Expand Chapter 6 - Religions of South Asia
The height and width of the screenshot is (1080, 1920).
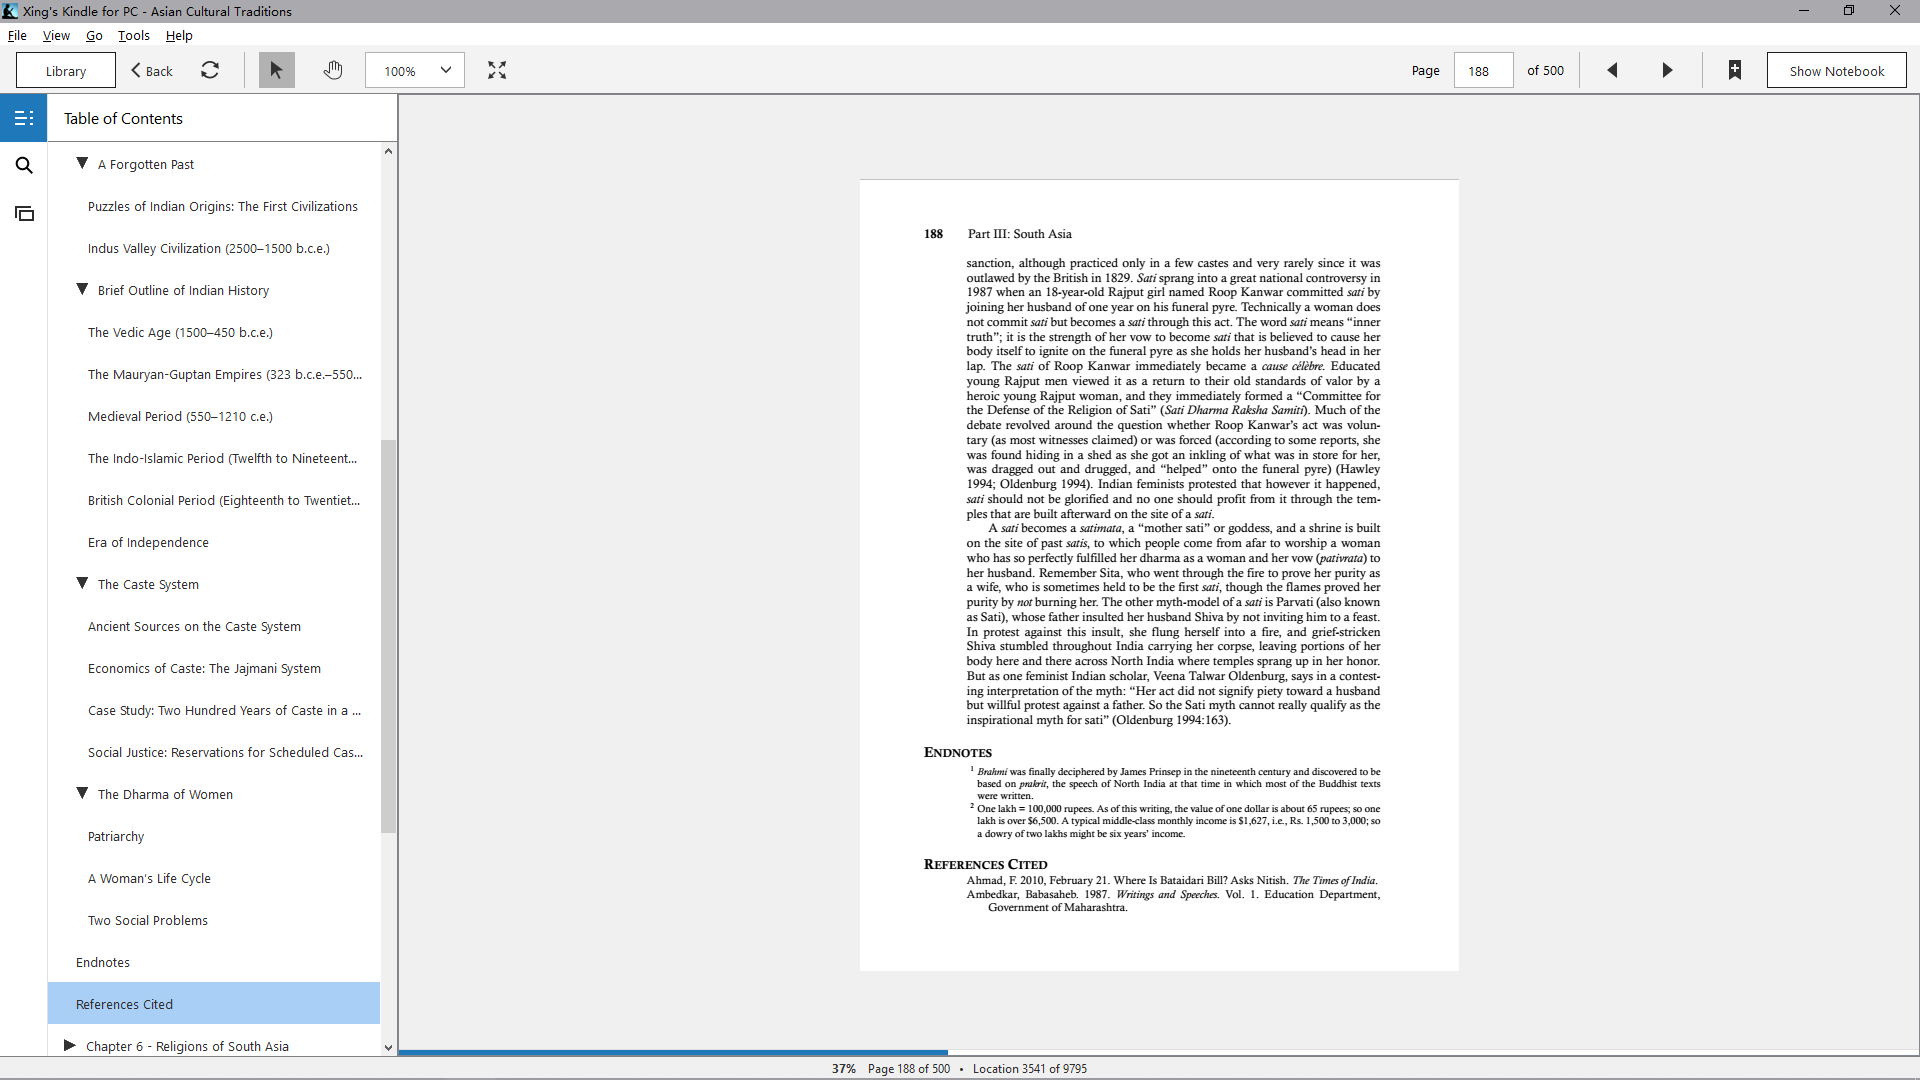point(70,1045)
